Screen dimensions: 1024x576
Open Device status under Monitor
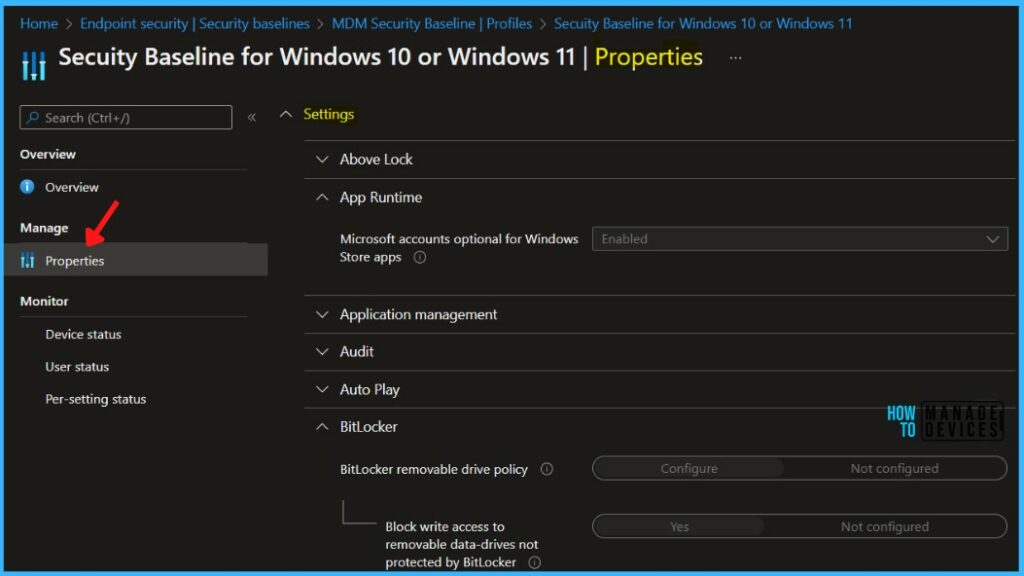[x=83, y=334]
